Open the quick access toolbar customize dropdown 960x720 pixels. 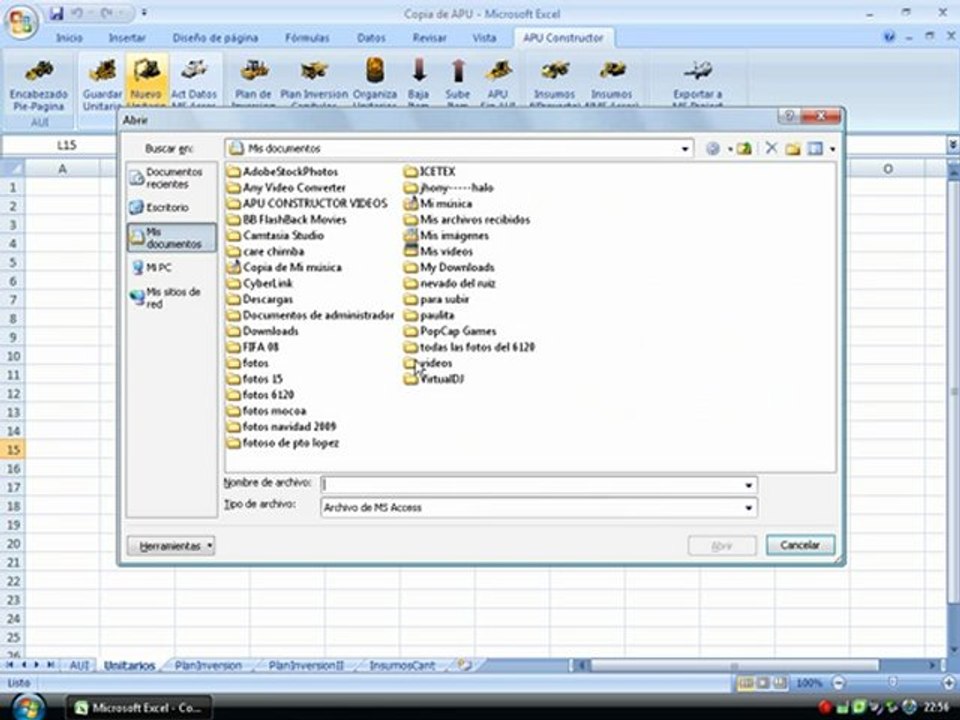144,13
